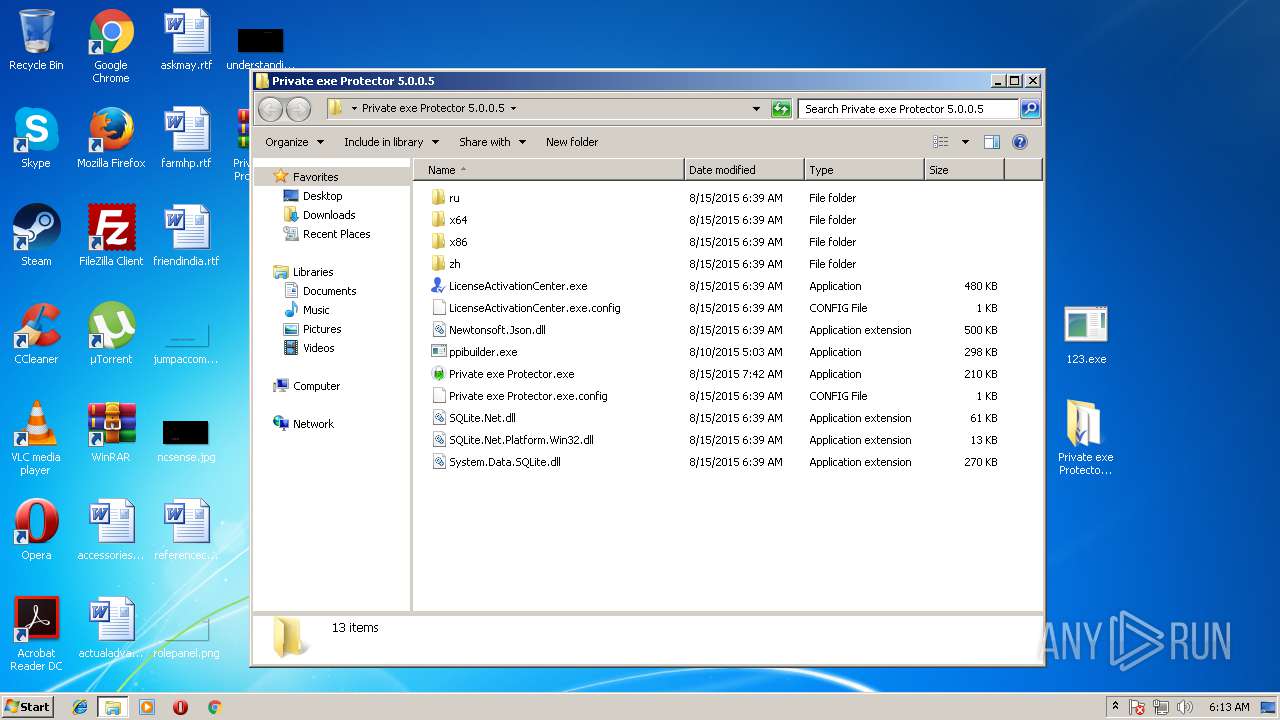Click the explorer Forward navigation button
1280x720 pixels.
pos(298,109)
